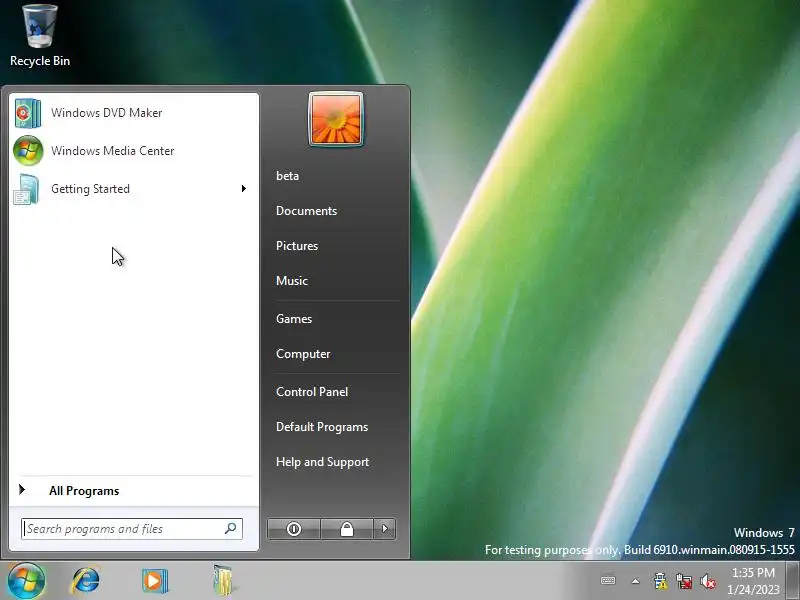Launch Internet Explorer from taskbar
Image resolution: width=800 pixels, height=600 pixels.
tap(86, 581)
